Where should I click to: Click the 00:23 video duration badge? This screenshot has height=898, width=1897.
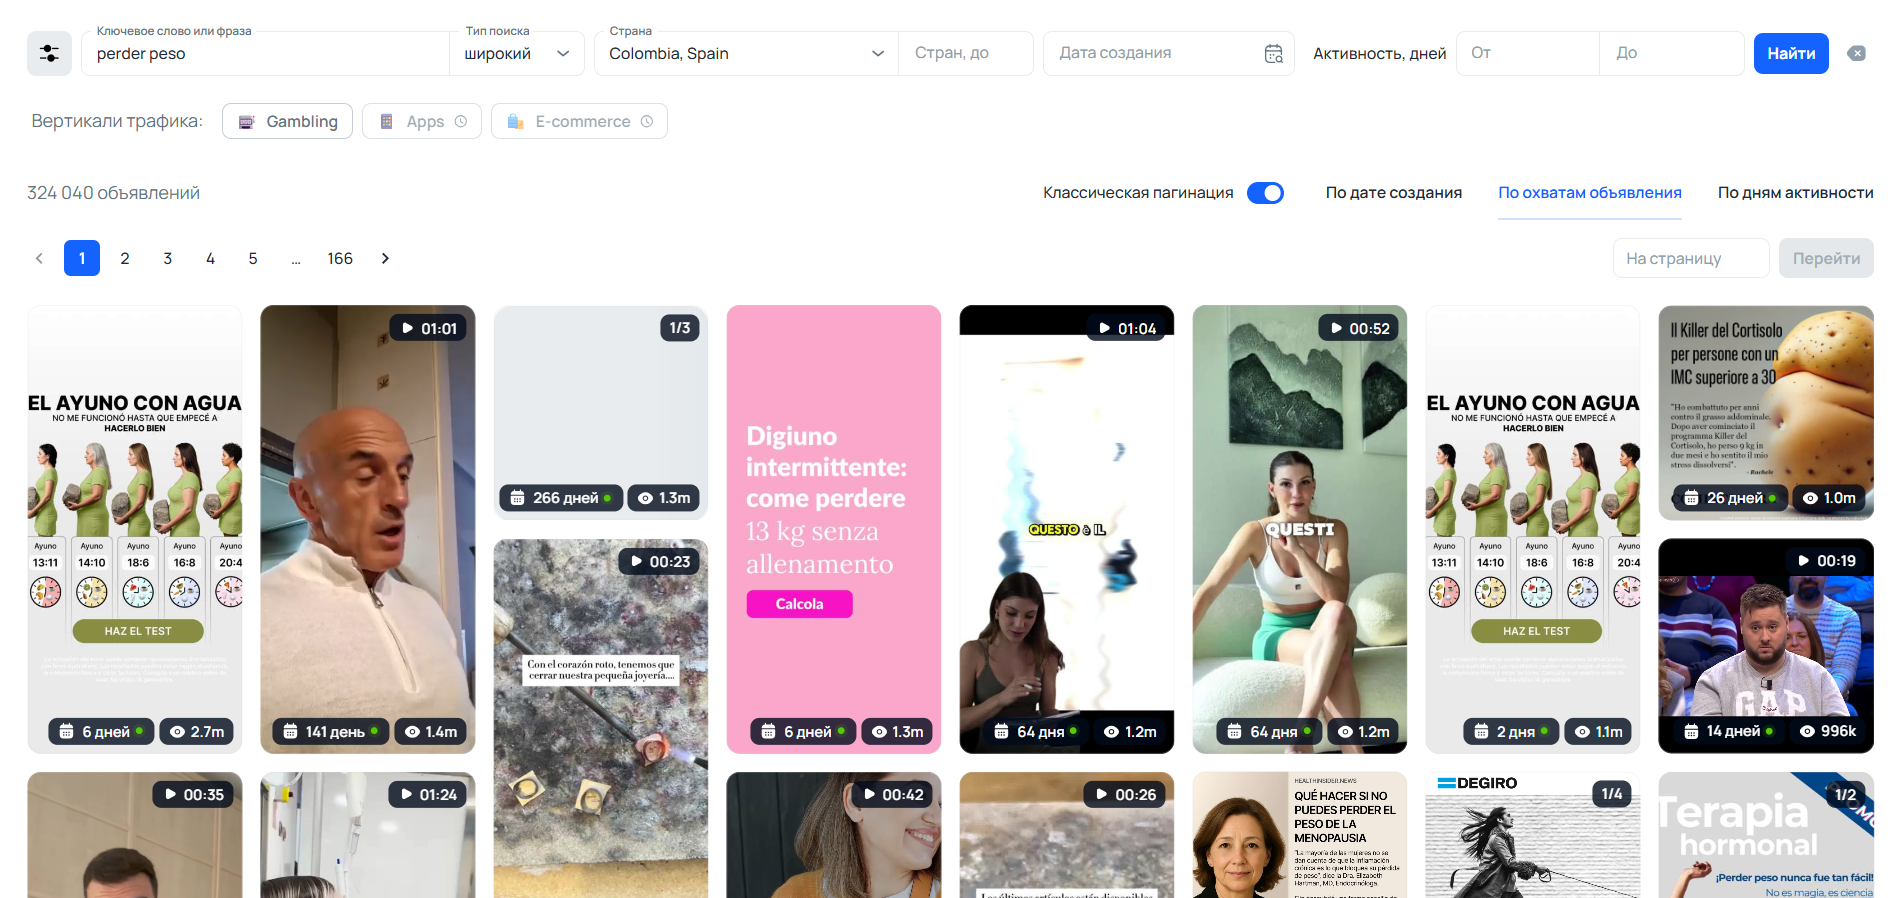point(660,562)
